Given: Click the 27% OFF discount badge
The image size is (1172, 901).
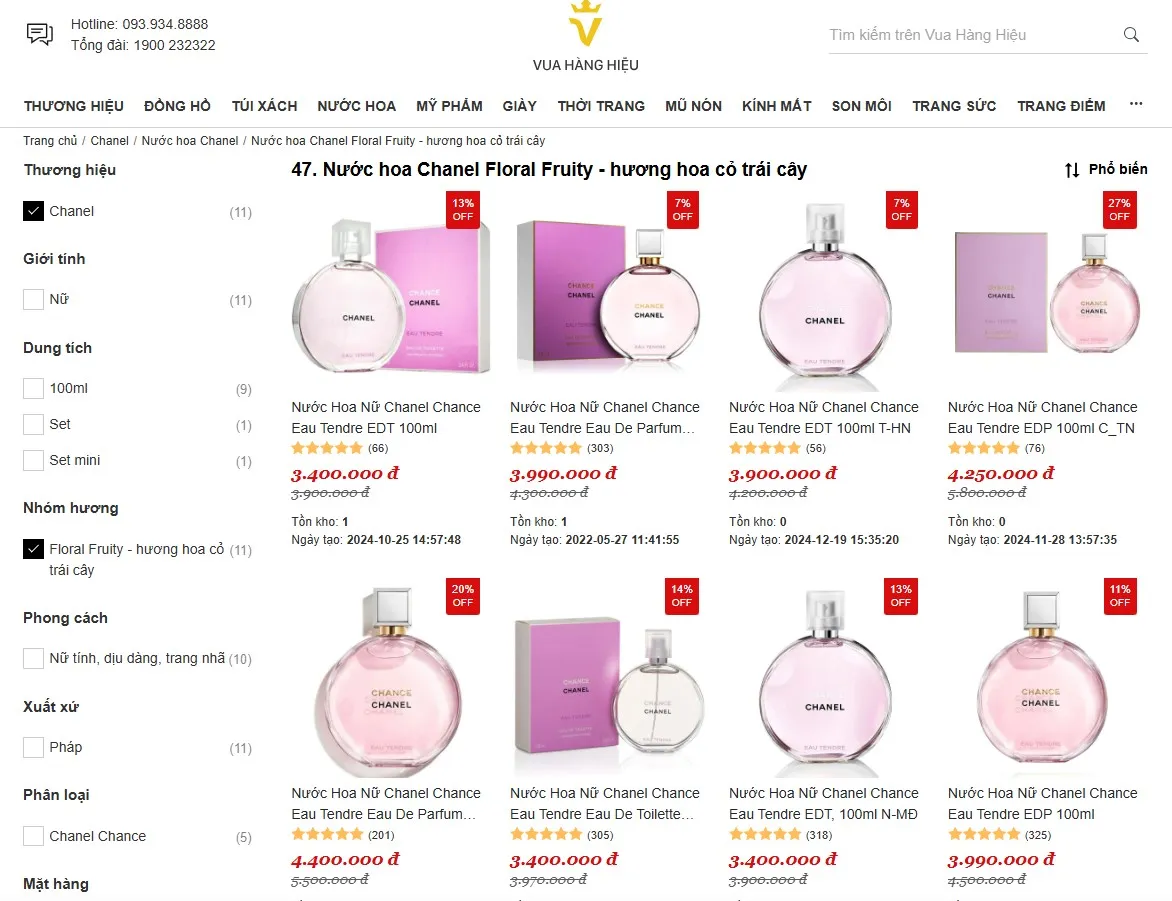Looking at the screenshot, I should click(x=1119, y=209).
